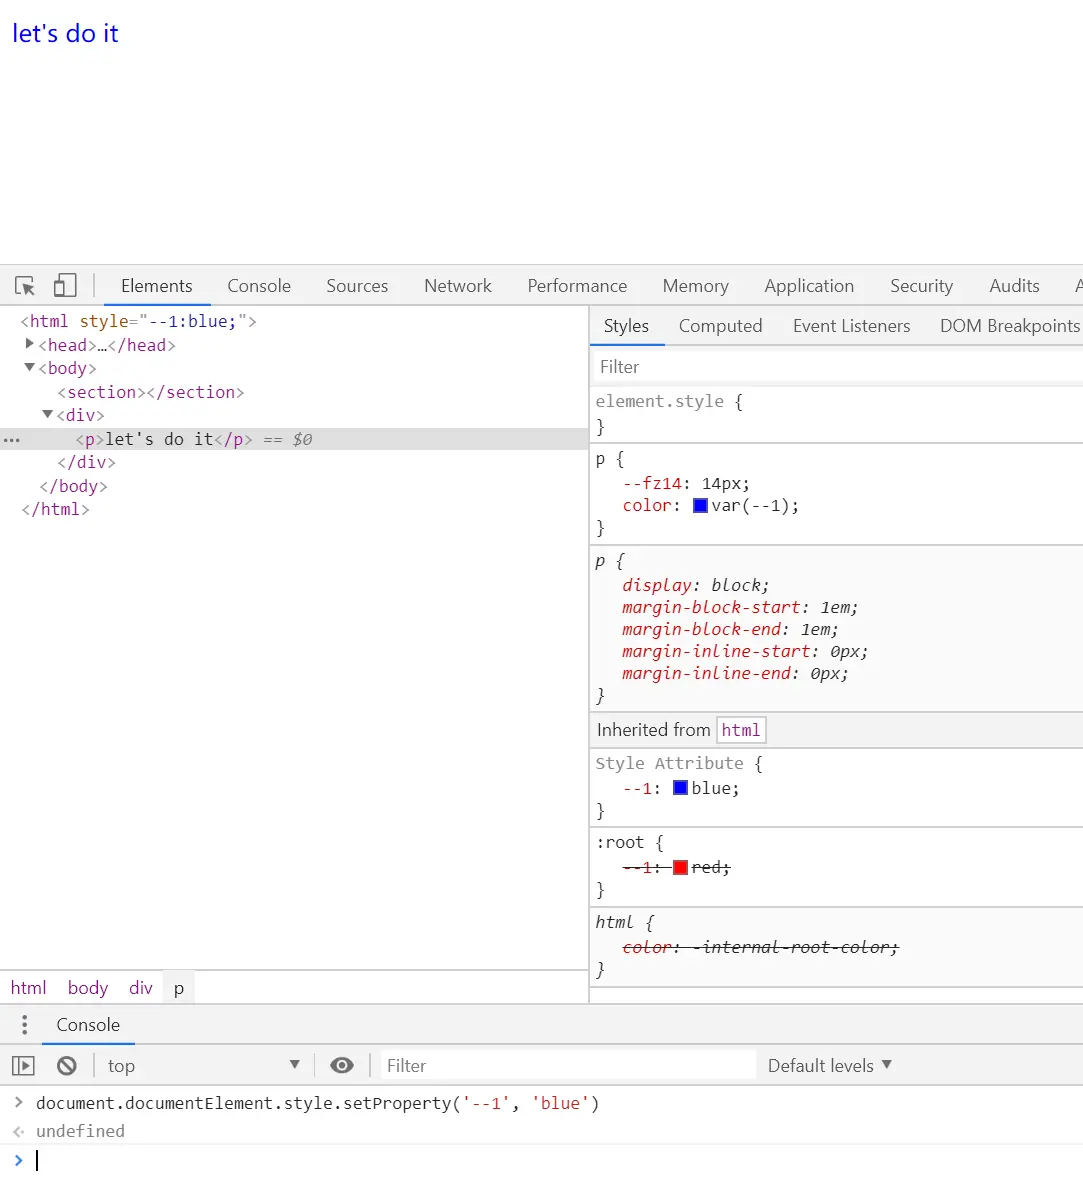Focus the console Filter input field
Image resolution: width=1083 pixels, height=1193 pixels.
pyautogui.click(x=567, y=1065)
